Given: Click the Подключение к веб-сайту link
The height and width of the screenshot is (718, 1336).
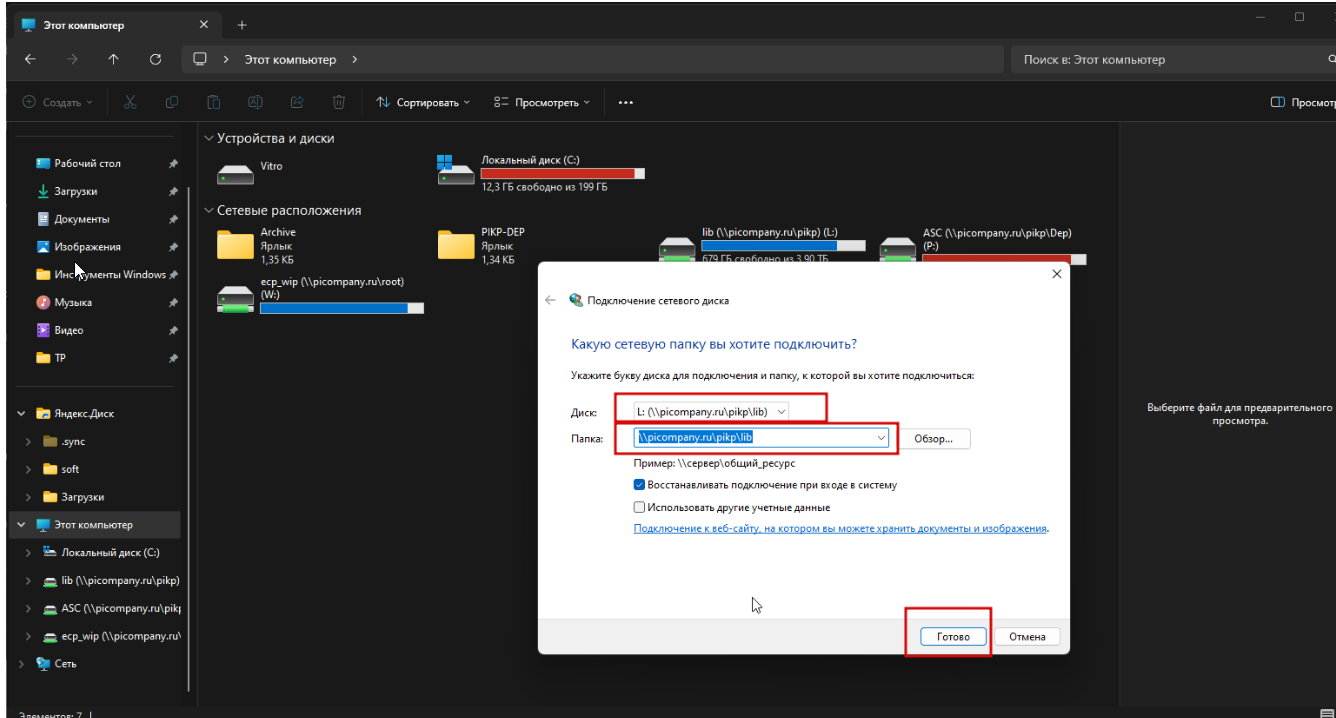Looking at the screenshot, I should (x=840, y=529).
